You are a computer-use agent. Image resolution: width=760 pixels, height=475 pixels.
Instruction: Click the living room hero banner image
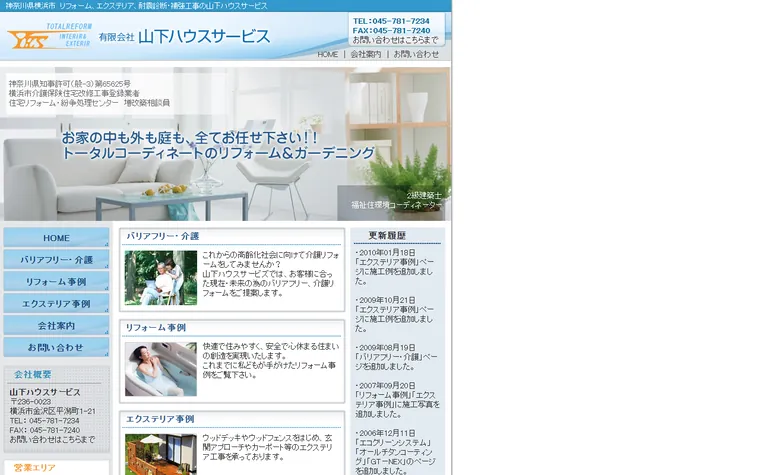tap(225, 144)
